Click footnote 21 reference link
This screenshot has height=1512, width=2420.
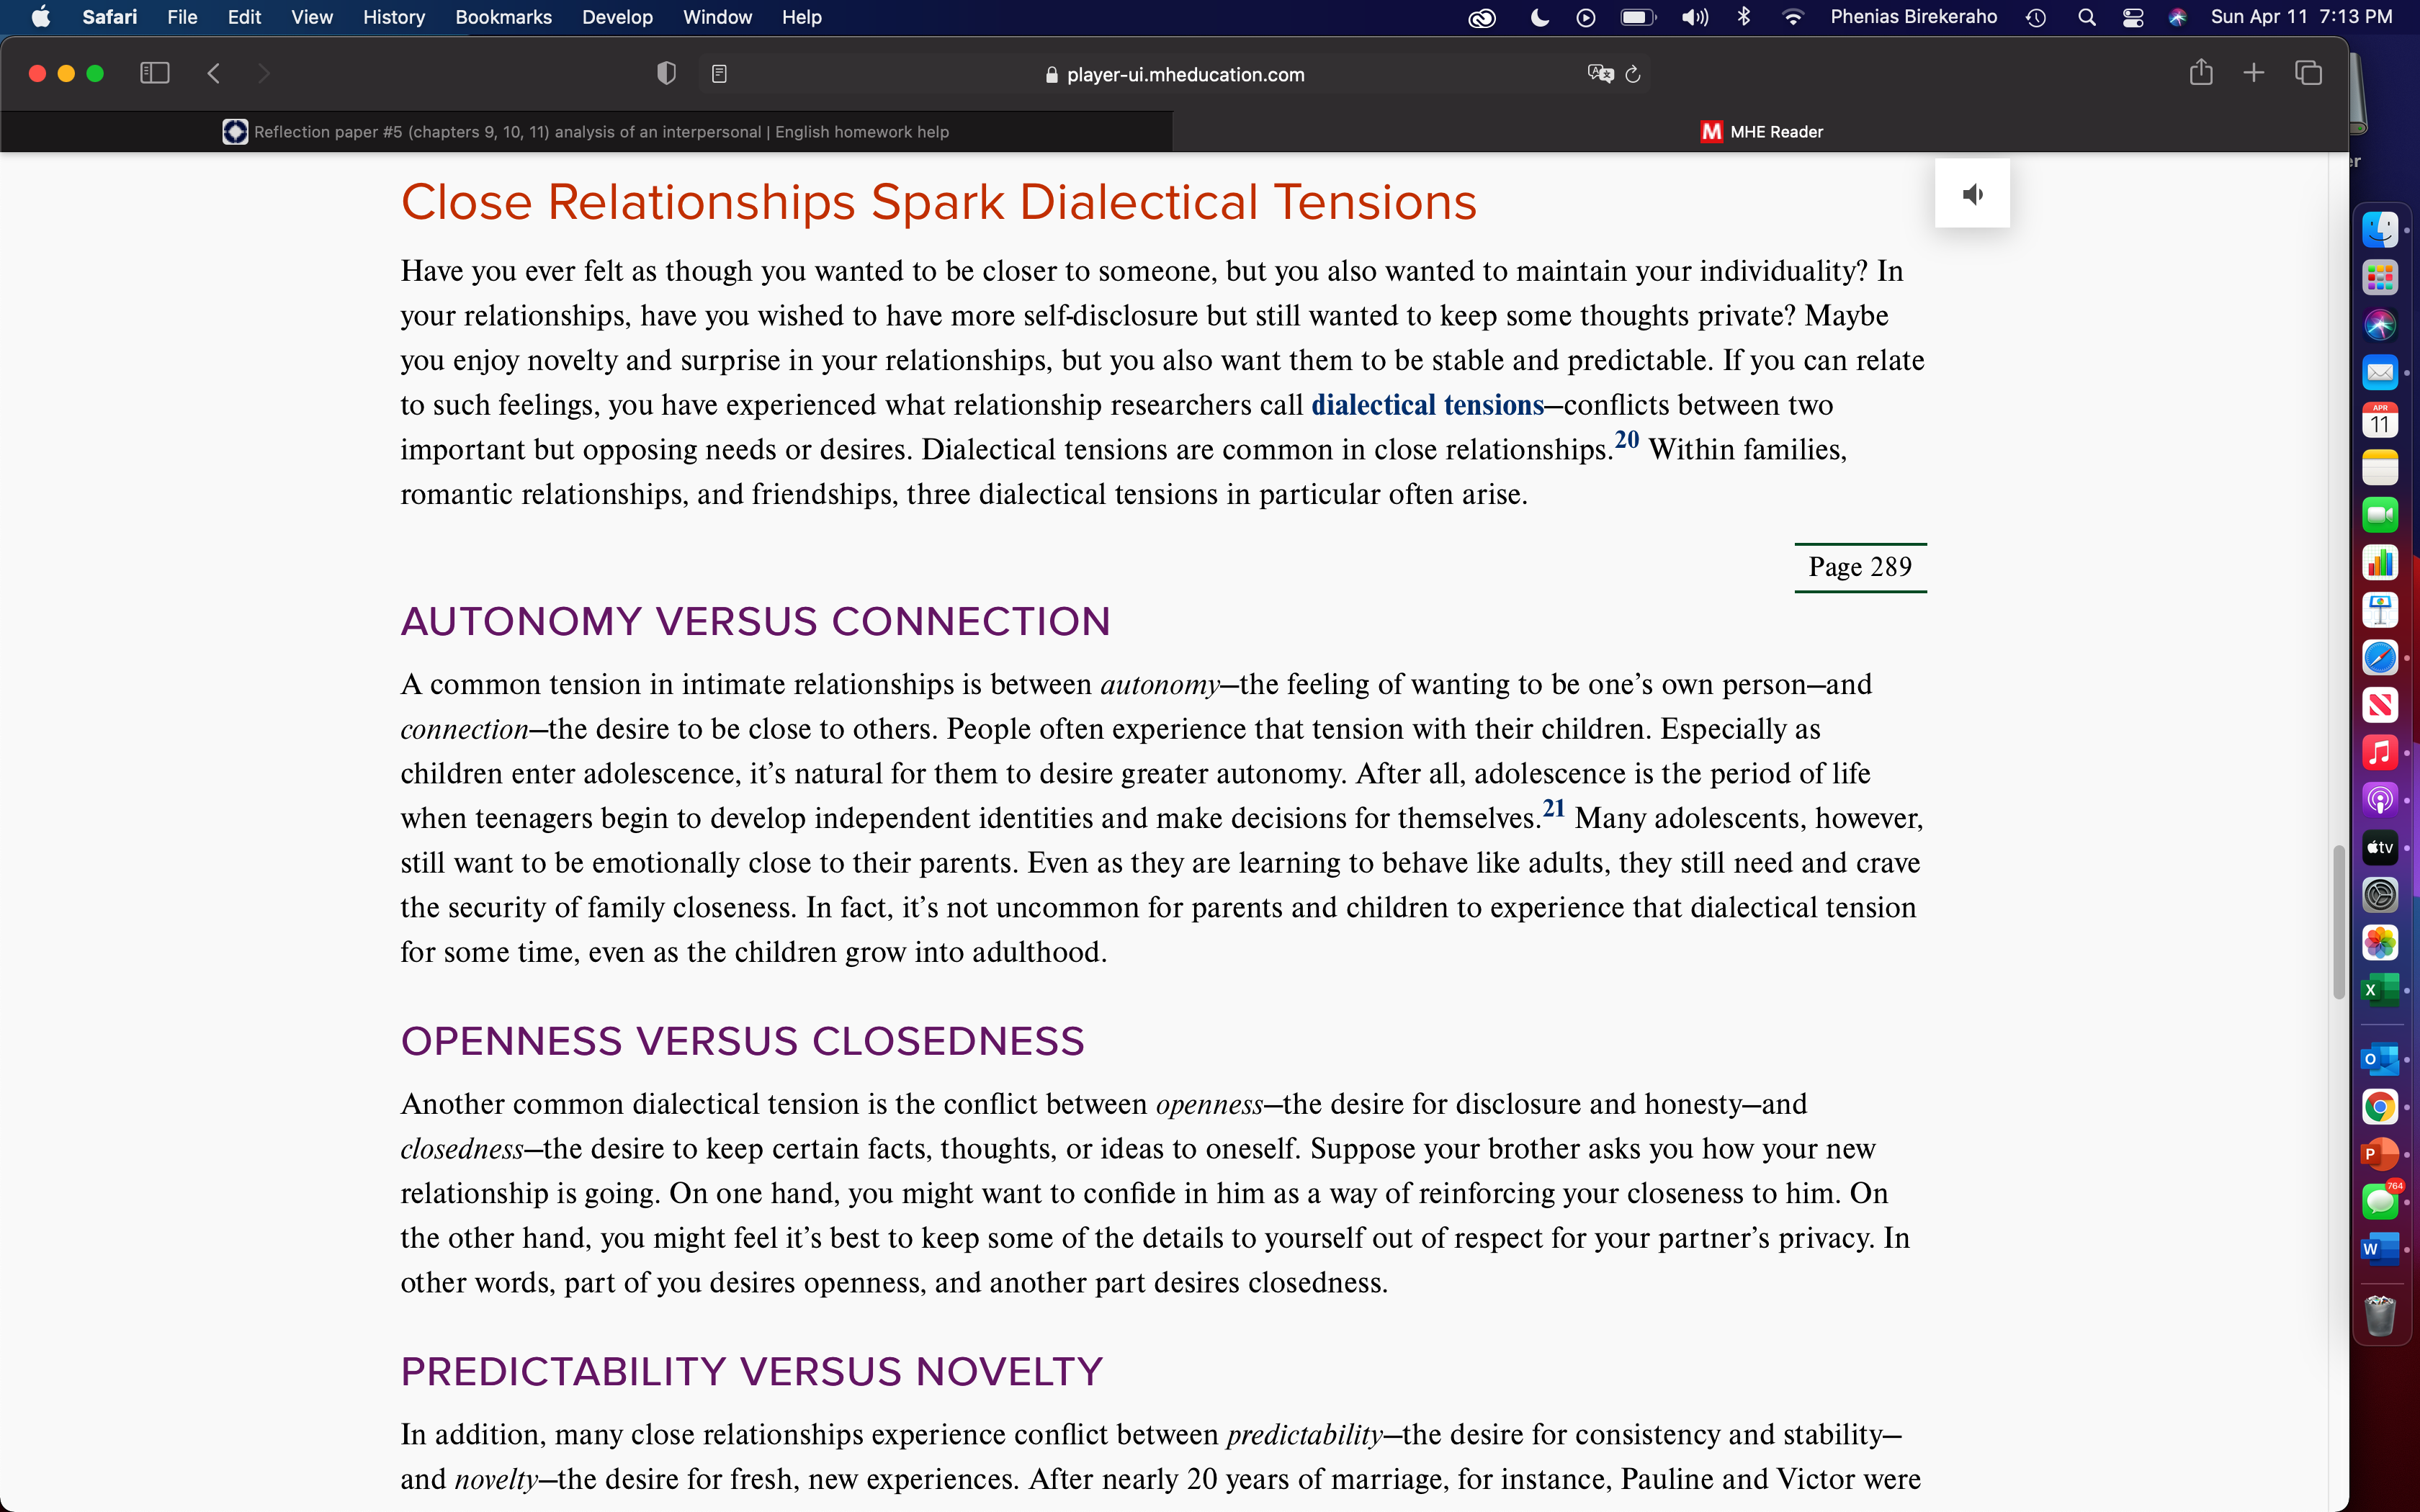click(x=1553, y=808)
